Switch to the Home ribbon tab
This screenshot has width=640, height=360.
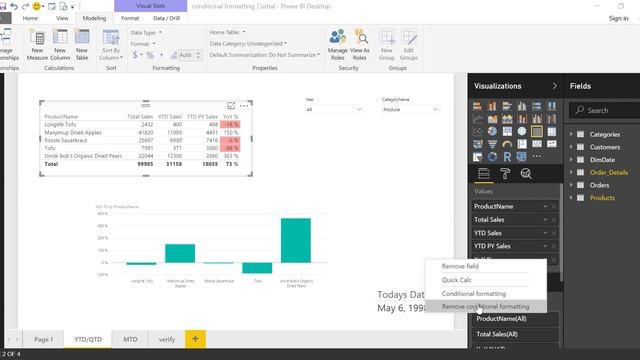(30, 18)
